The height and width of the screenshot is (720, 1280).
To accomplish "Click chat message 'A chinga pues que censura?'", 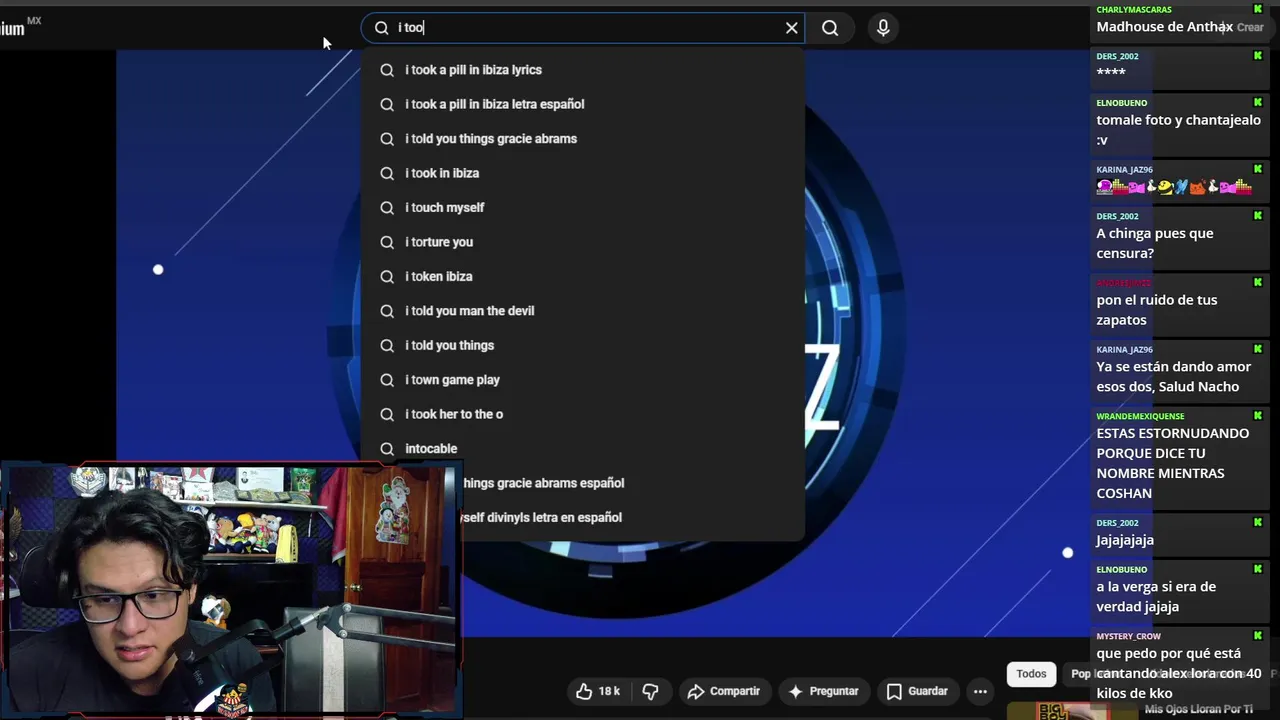I will (x=1154, y=243).
